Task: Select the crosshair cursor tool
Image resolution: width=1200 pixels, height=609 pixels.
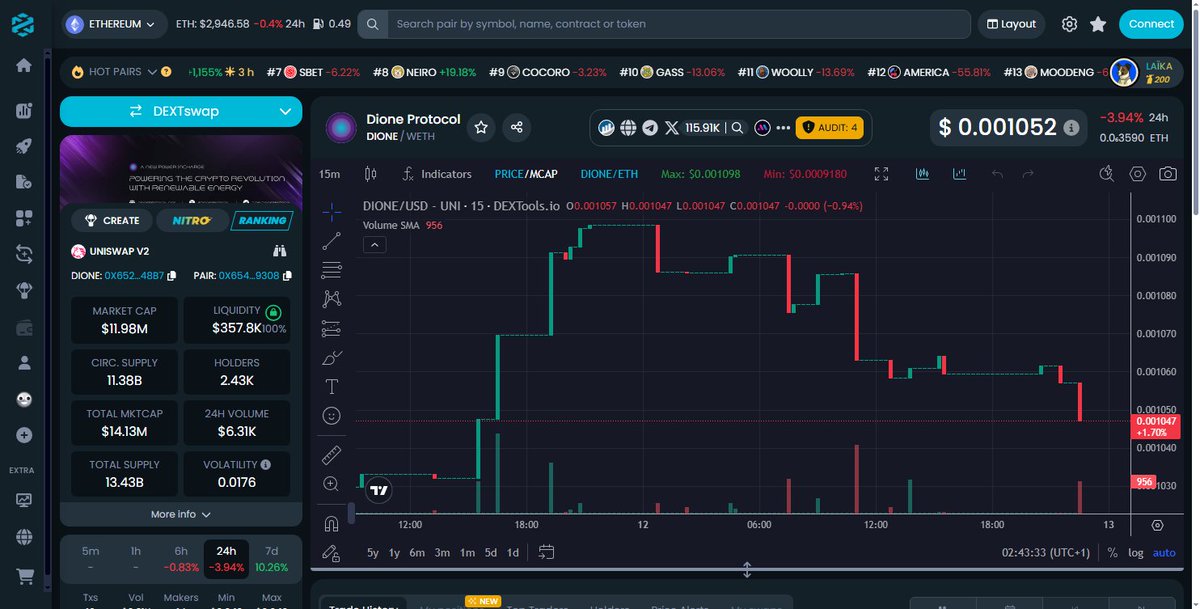Action: point(332,211)
